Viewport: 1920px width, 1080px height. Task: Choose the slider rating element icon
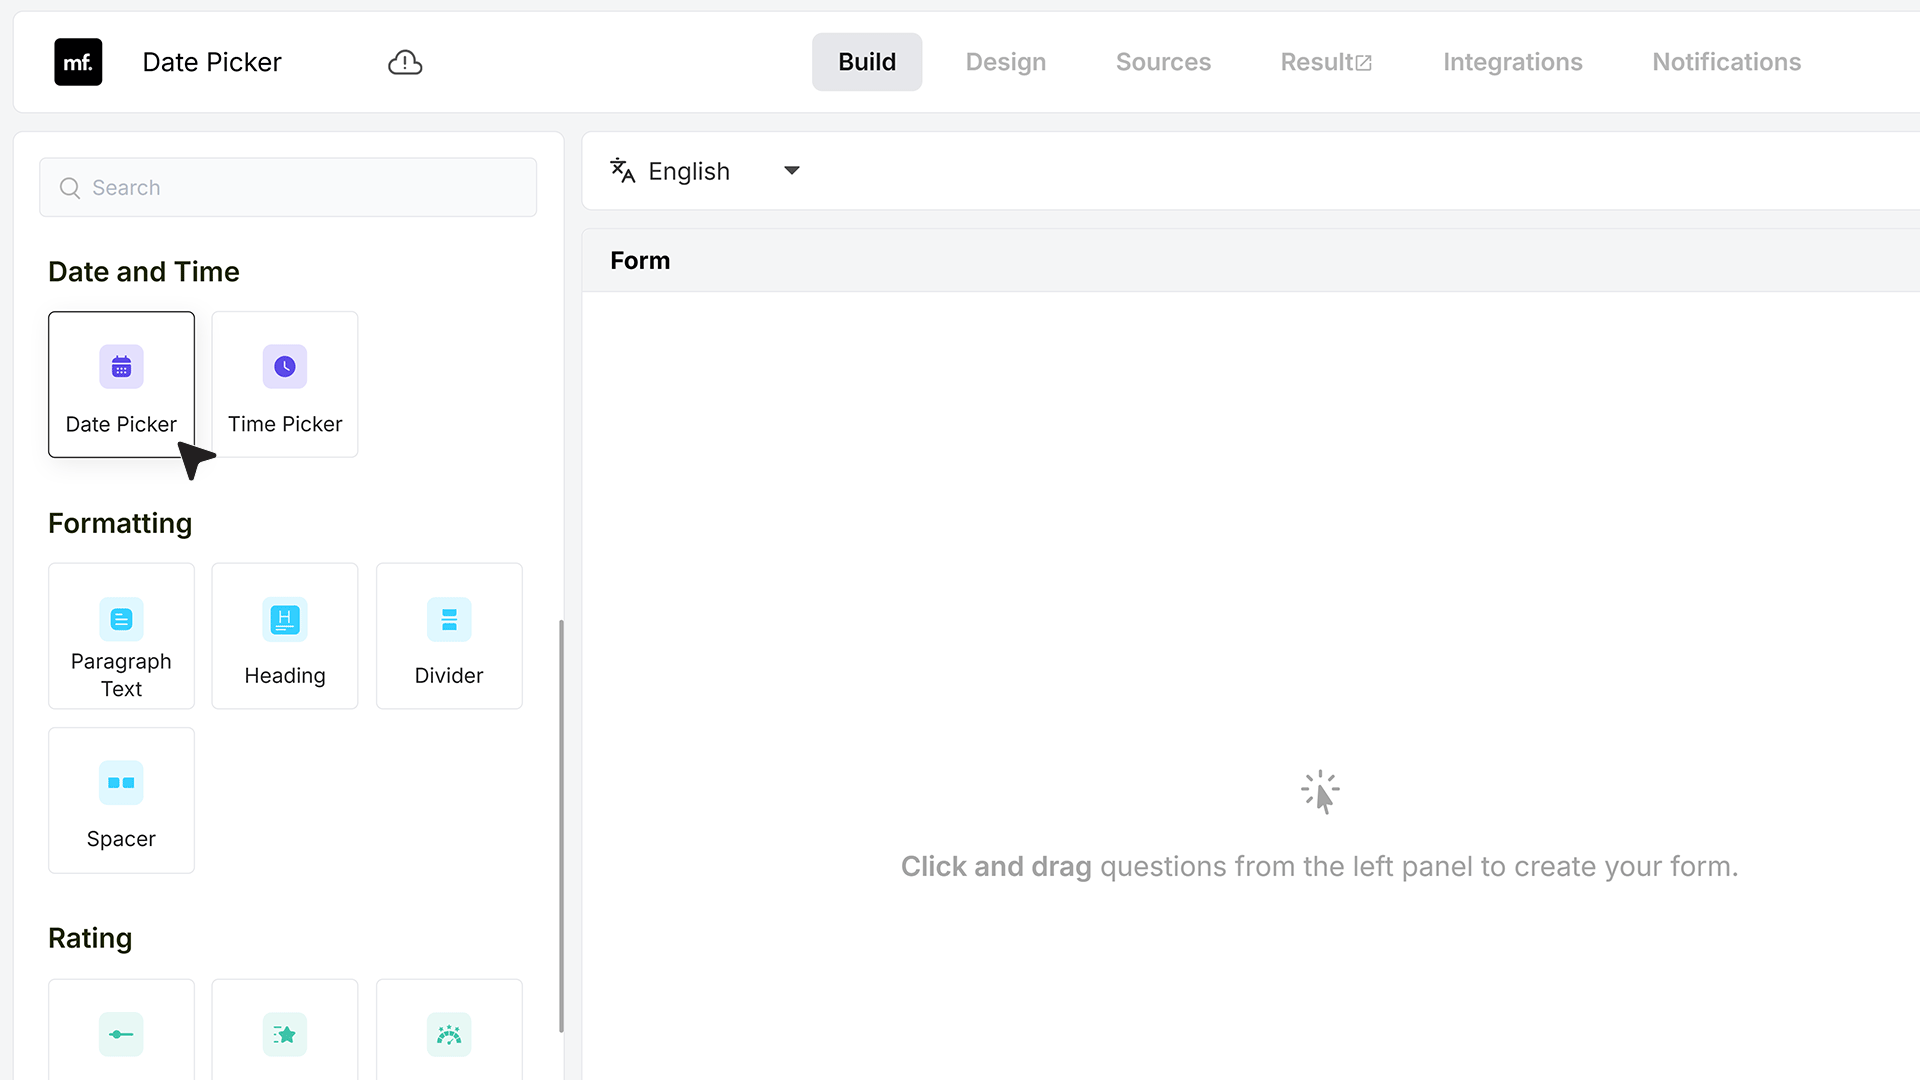(121, 1035)
